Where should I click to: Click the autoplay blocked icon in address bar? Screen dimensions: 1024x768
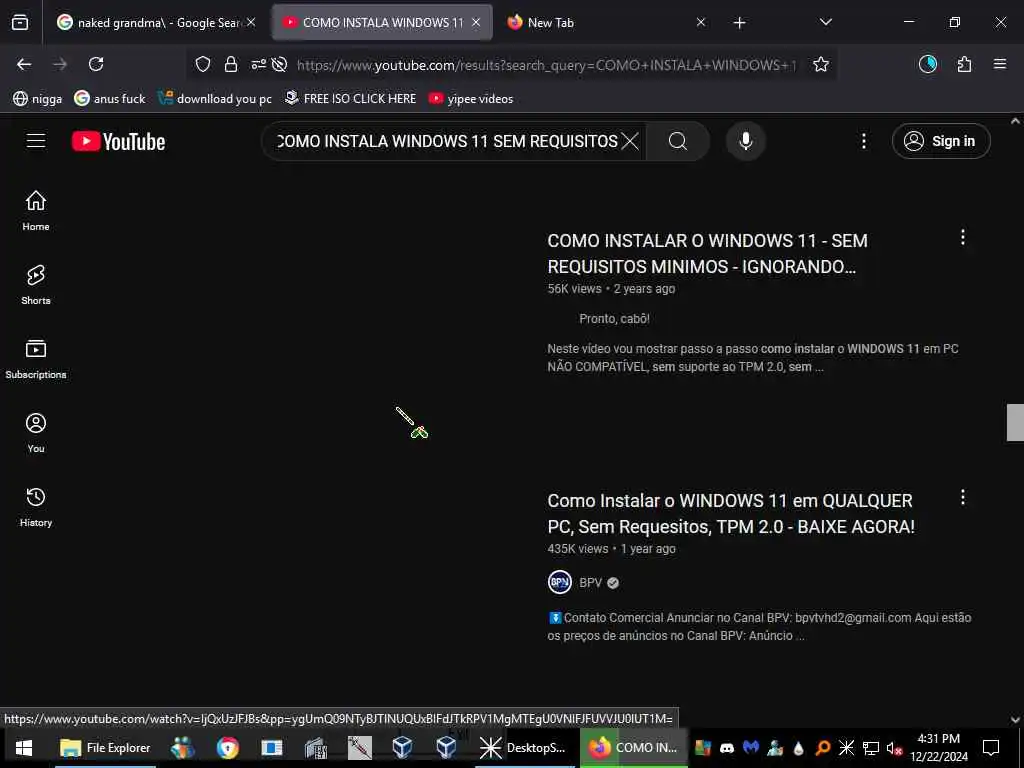[x=280, y=64]
